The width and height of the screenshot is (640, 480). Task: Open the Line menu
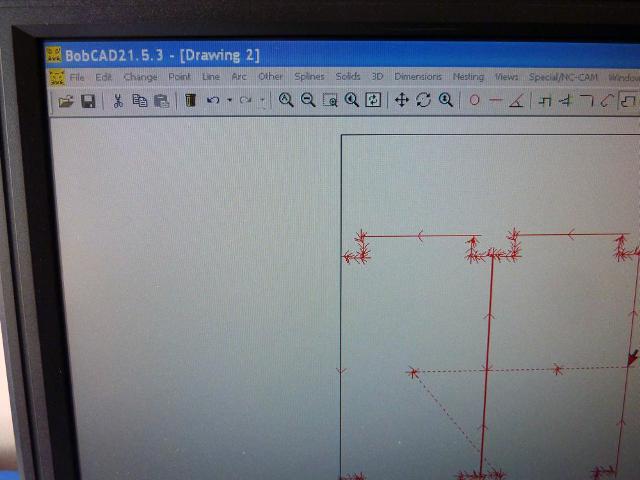pyautogui.click(x=211, y=77)
